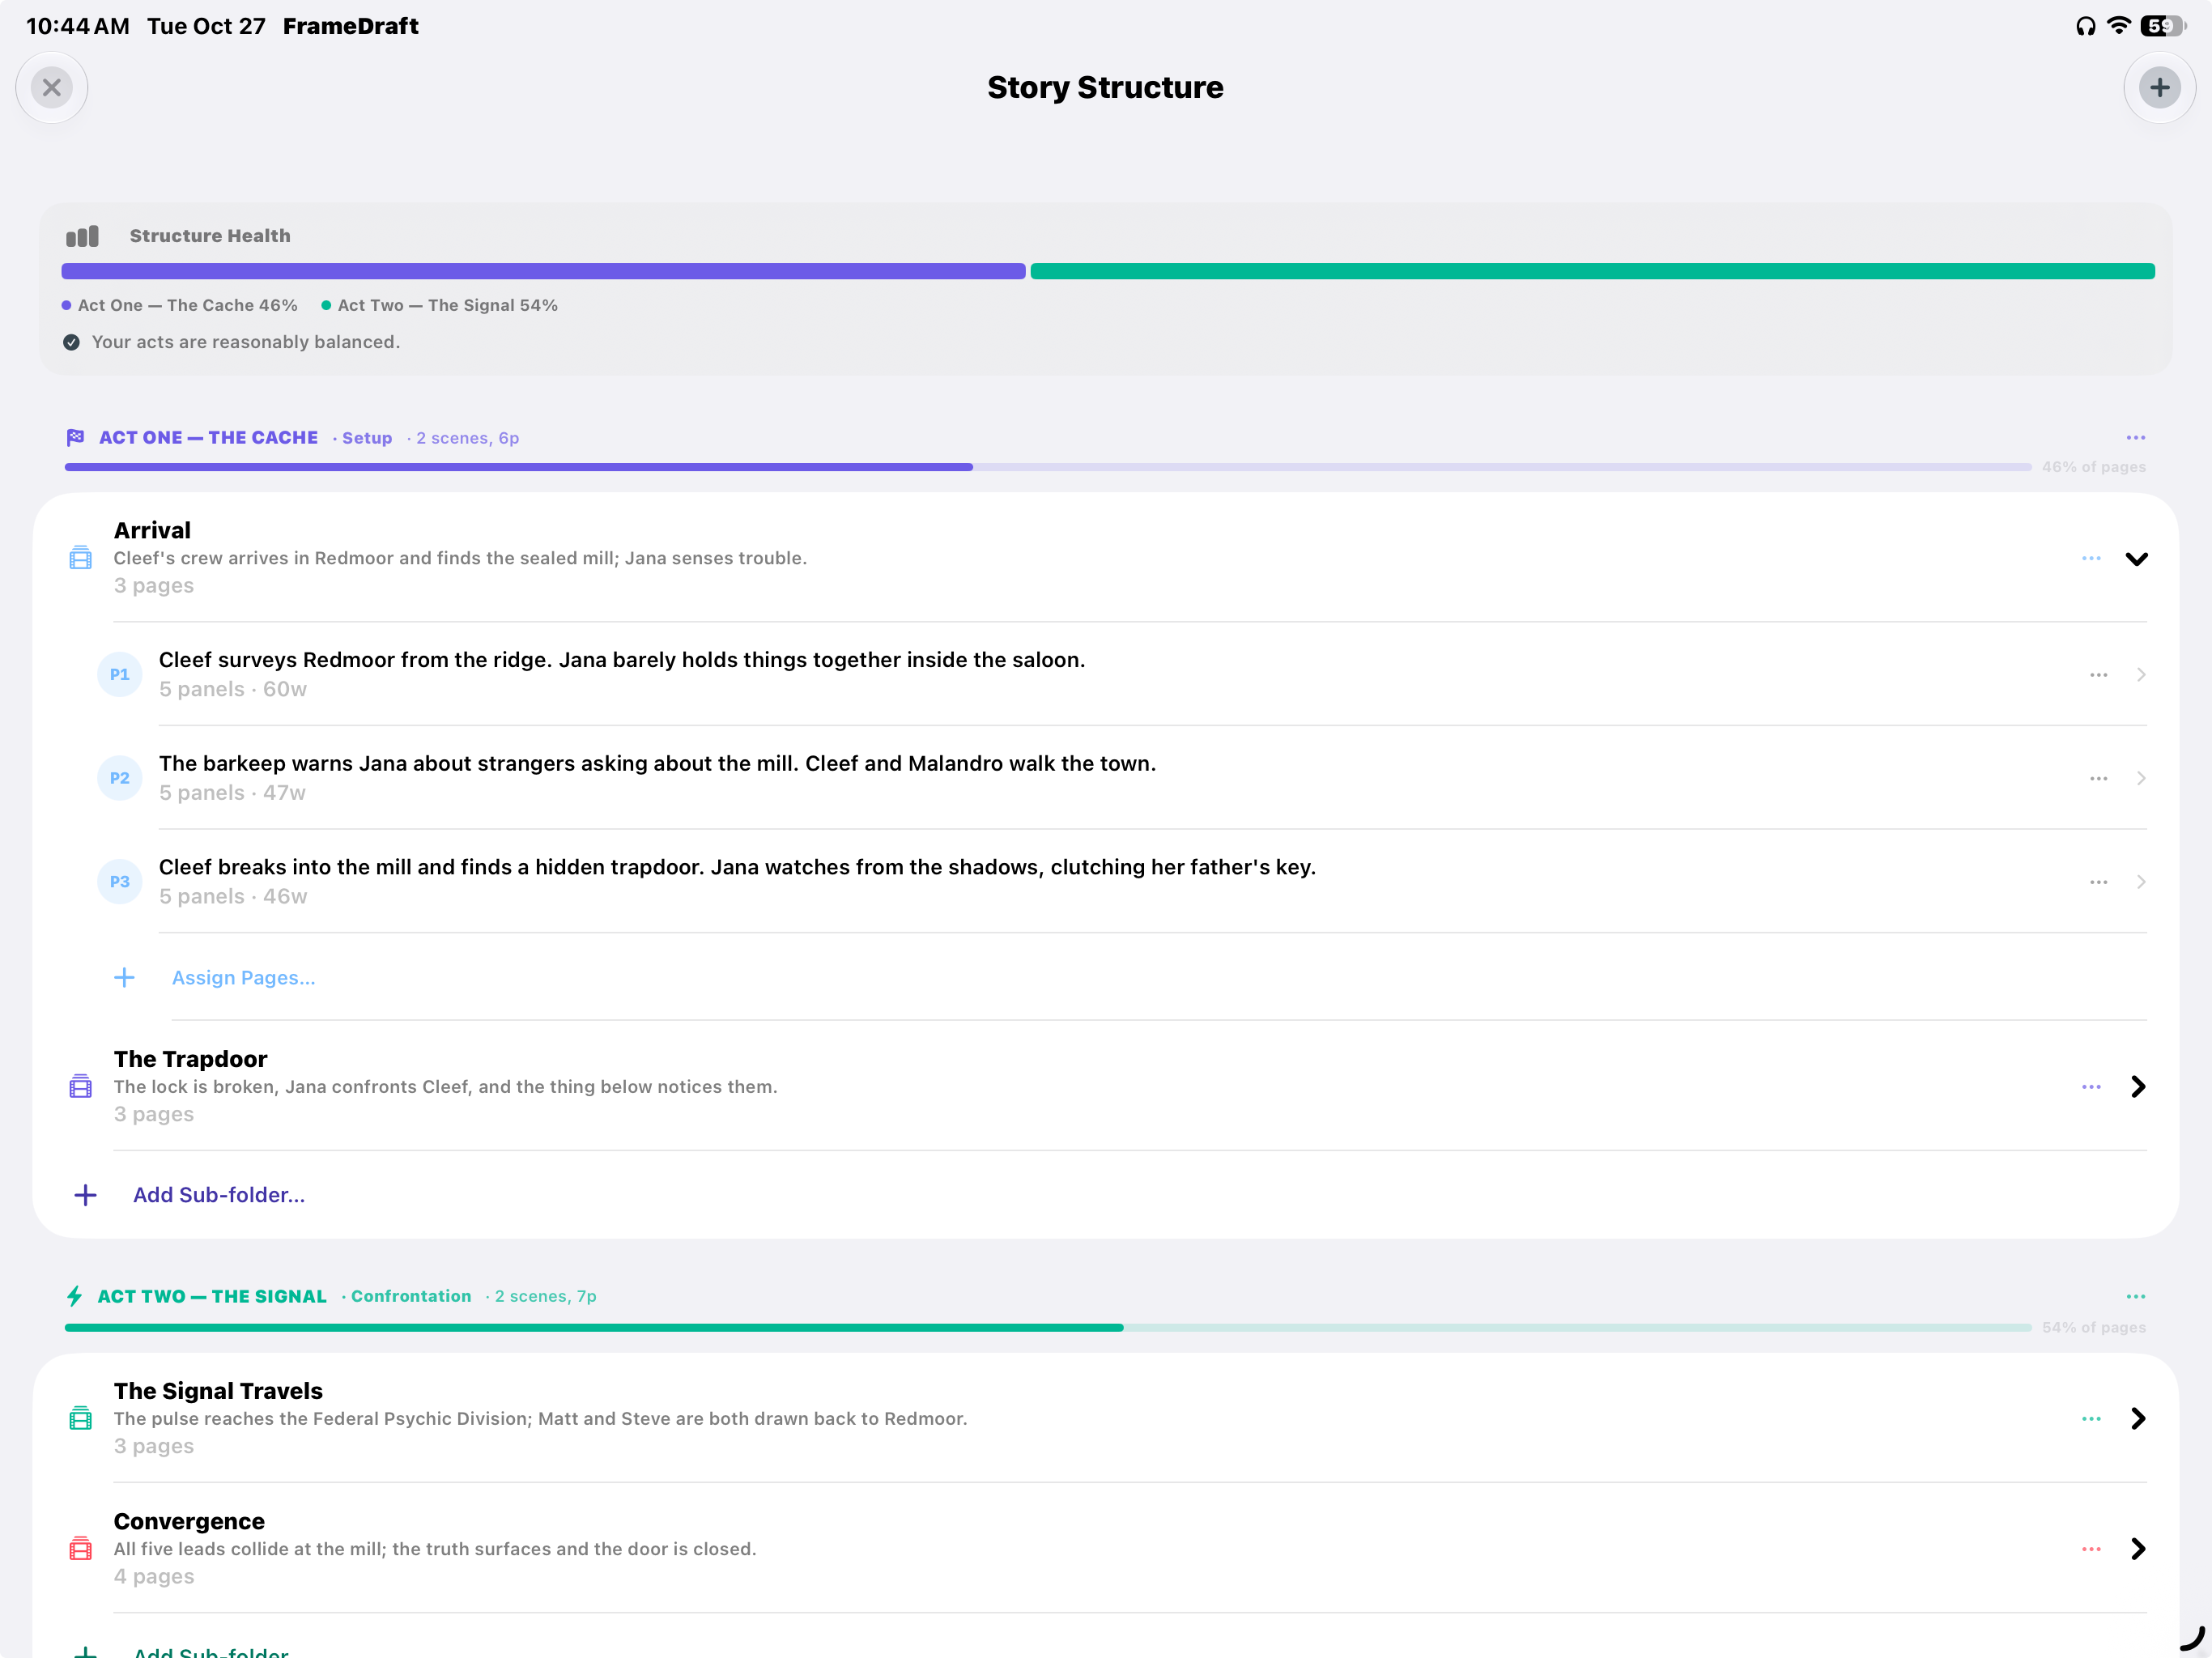2212x1658 pixels.
Task: Tap the plus button at top right
Action: click(2159, 88)
